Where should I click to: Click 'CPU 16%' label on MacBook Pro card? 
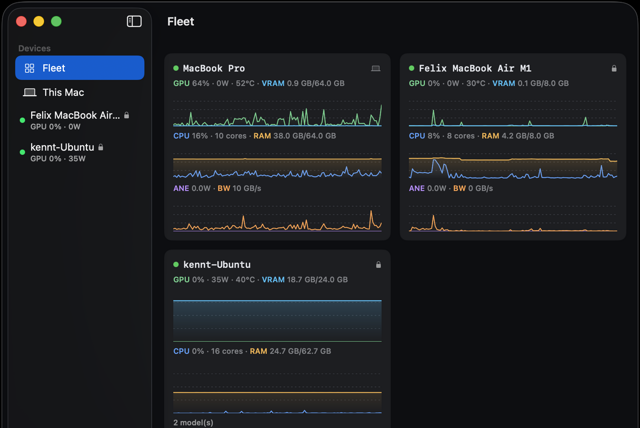(191, 136)
